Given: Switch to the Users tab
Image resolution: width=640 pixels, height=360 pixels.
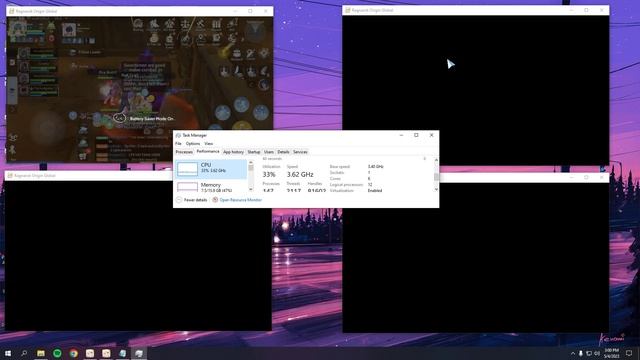Looking at the screenshot, I should pyautogui.click(x=269, y=152).
